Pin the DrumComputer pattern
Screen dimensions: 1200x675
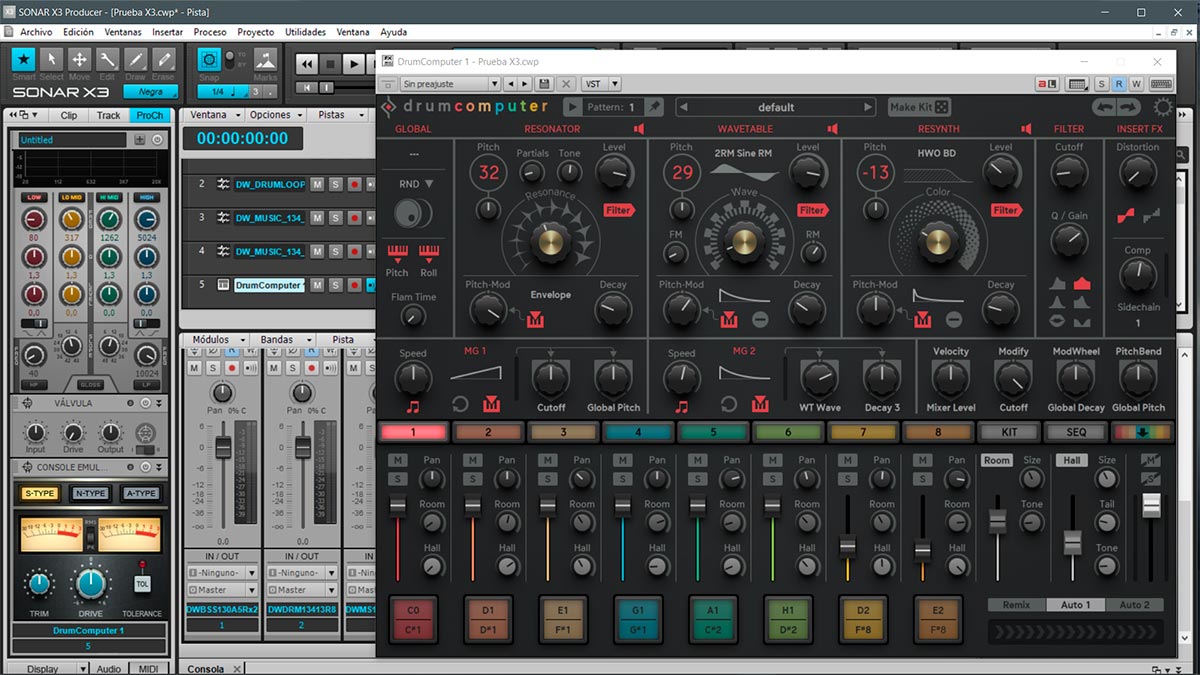654,107
